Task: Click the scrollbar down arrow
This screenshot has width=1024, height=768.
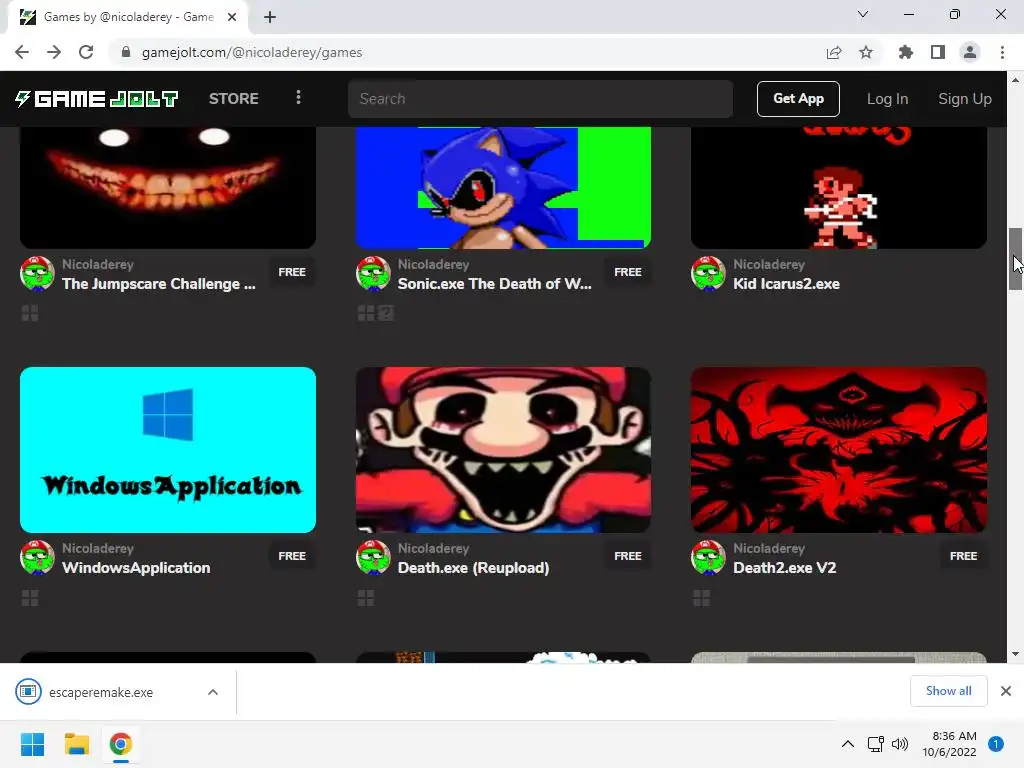Action: pos(1015,654)
